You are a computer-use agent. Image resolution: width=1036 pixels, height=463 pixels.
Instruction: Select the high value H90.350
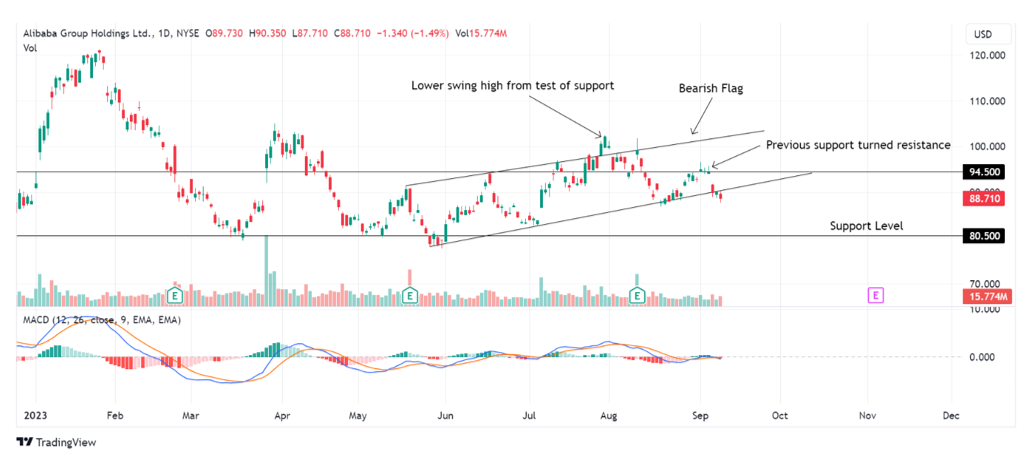(x=268, y=33)
